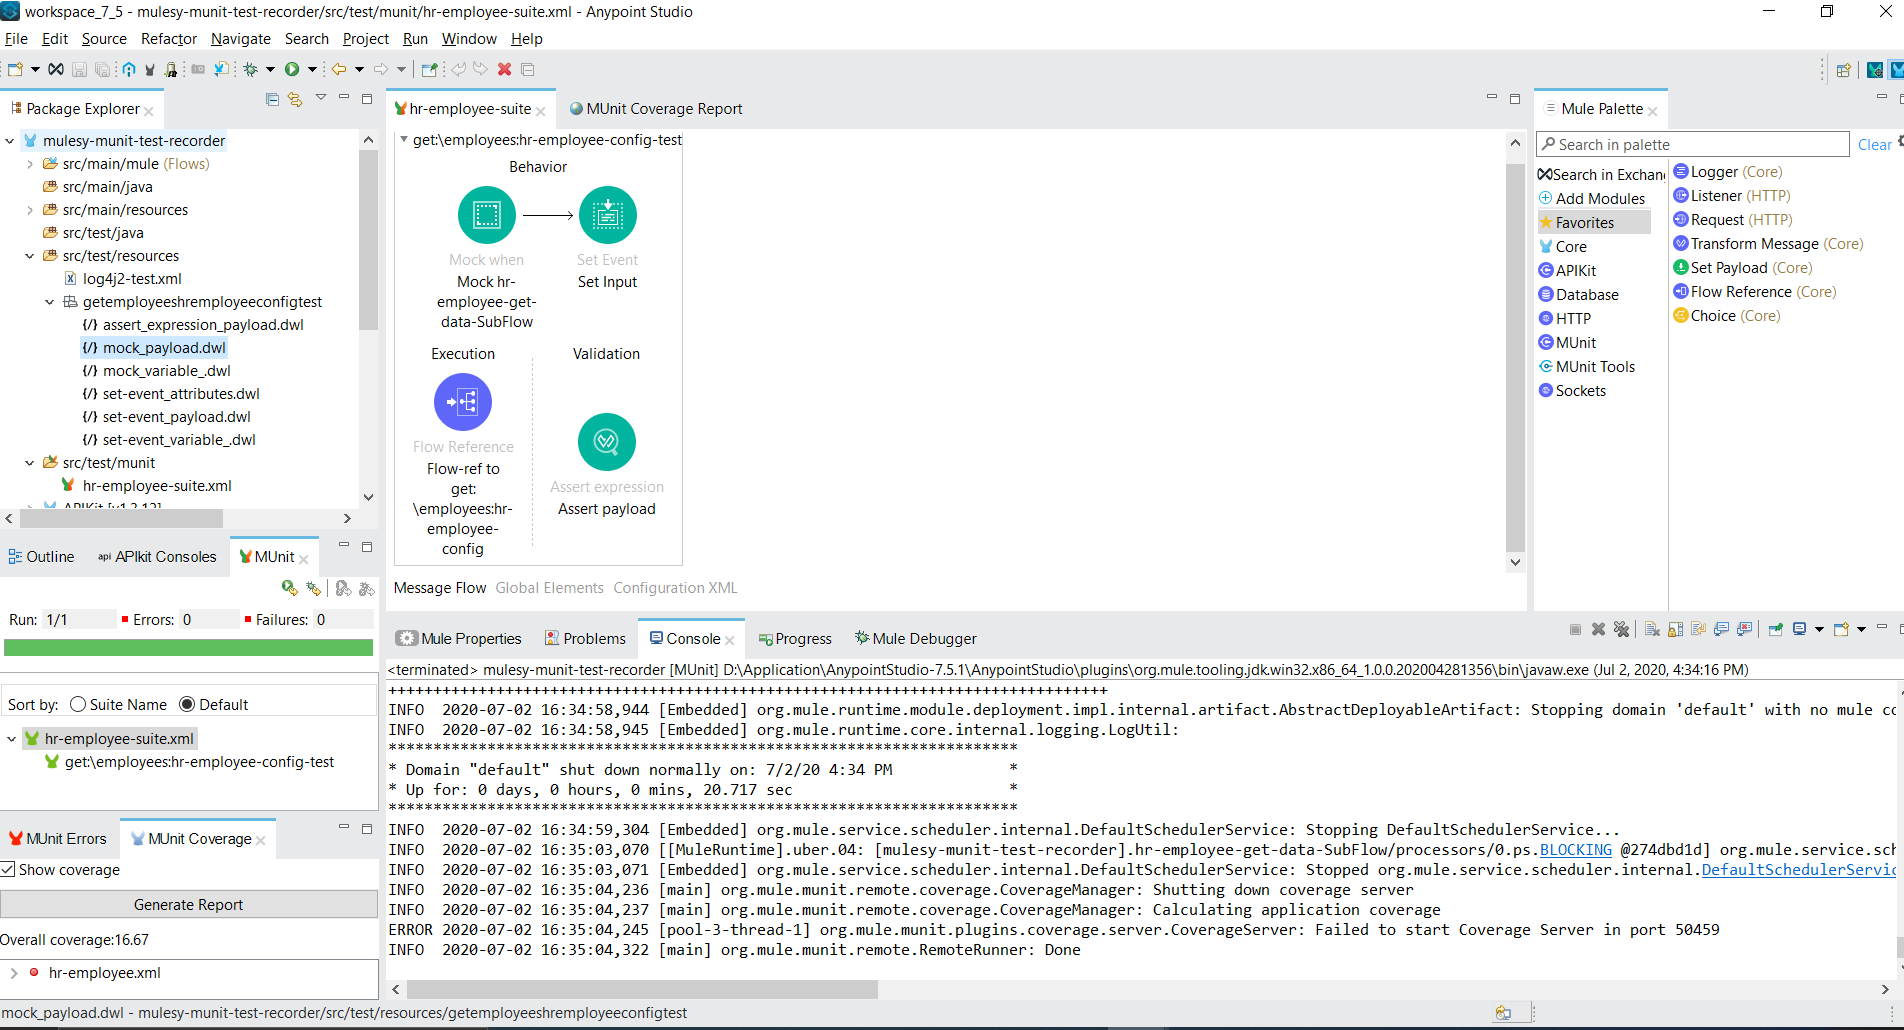Expand the src/main/mule (Flows) folder

click(x=30, y=164)
